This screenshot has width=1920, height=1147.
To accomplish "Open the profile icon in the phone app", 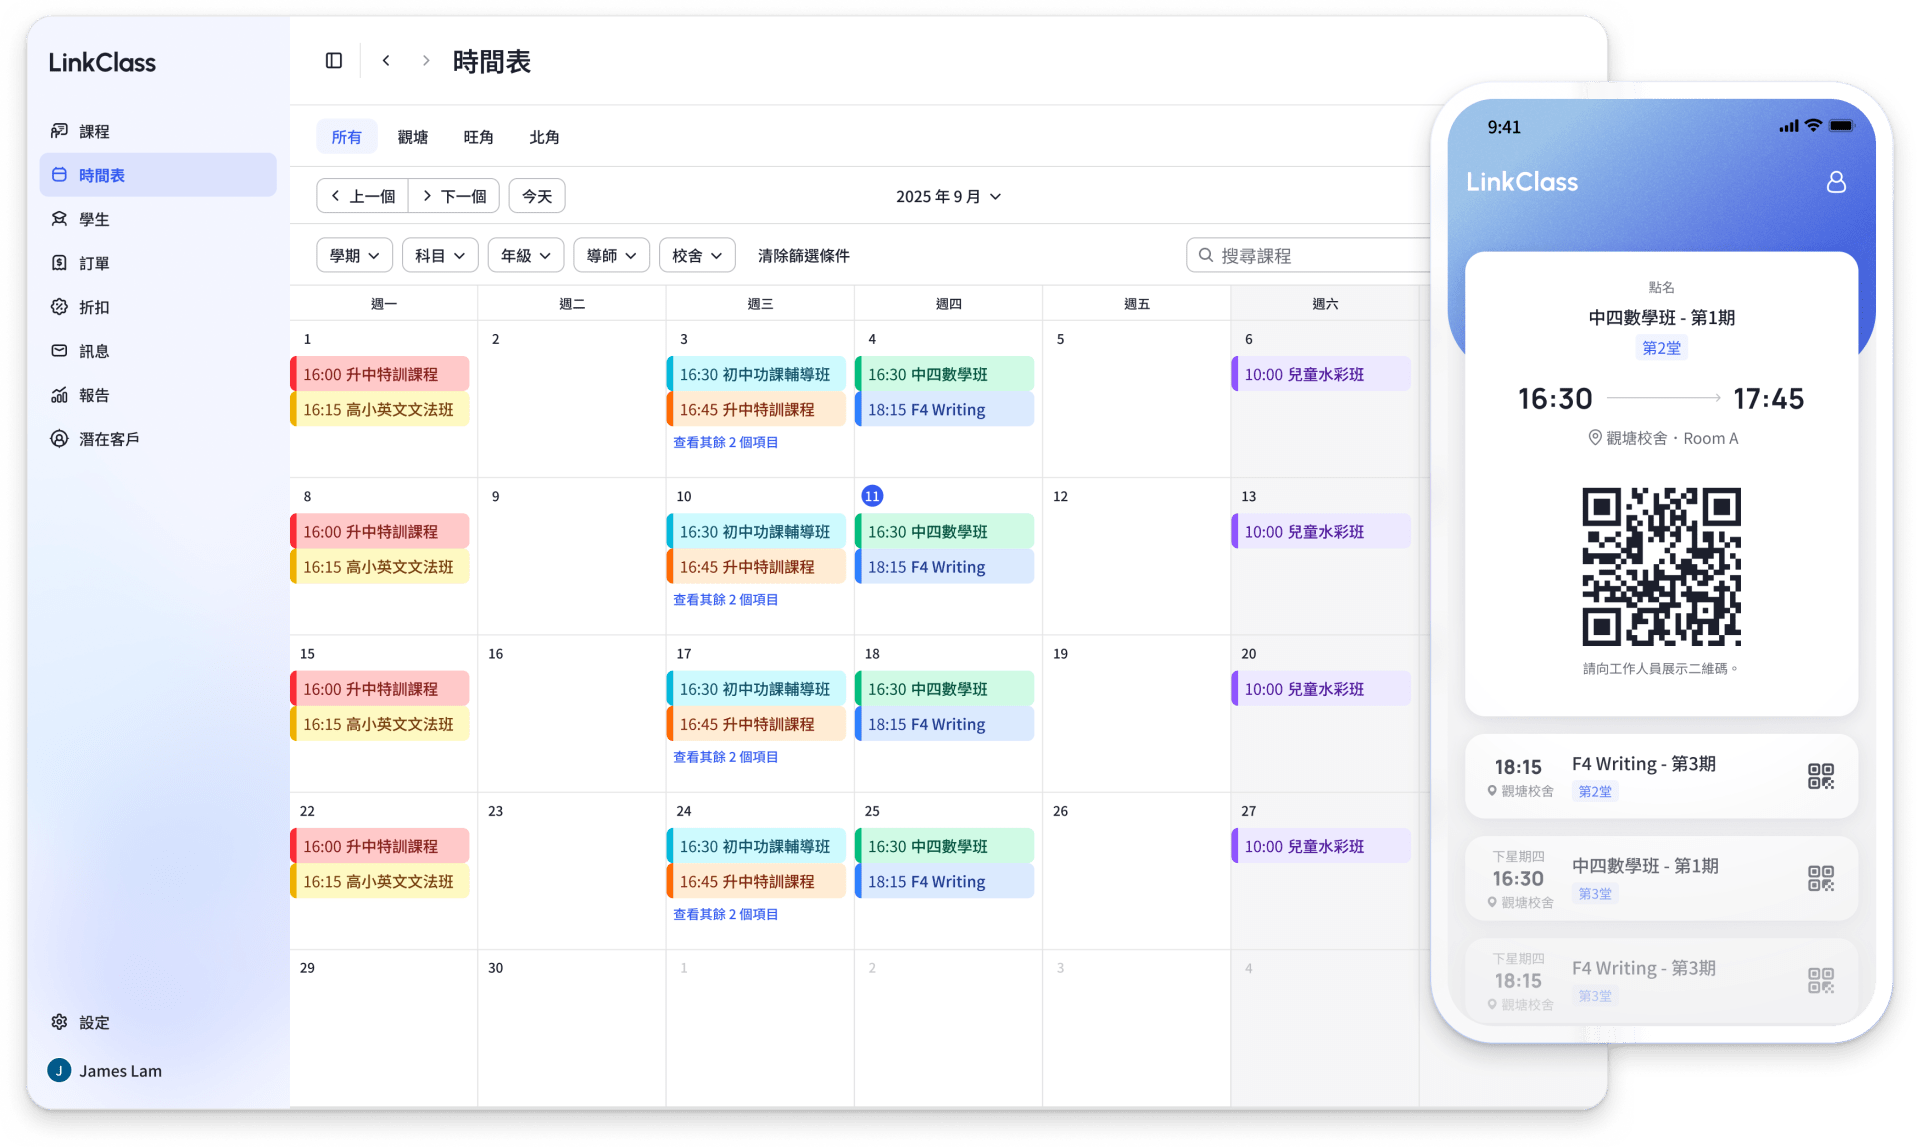I will point(1836,182).
